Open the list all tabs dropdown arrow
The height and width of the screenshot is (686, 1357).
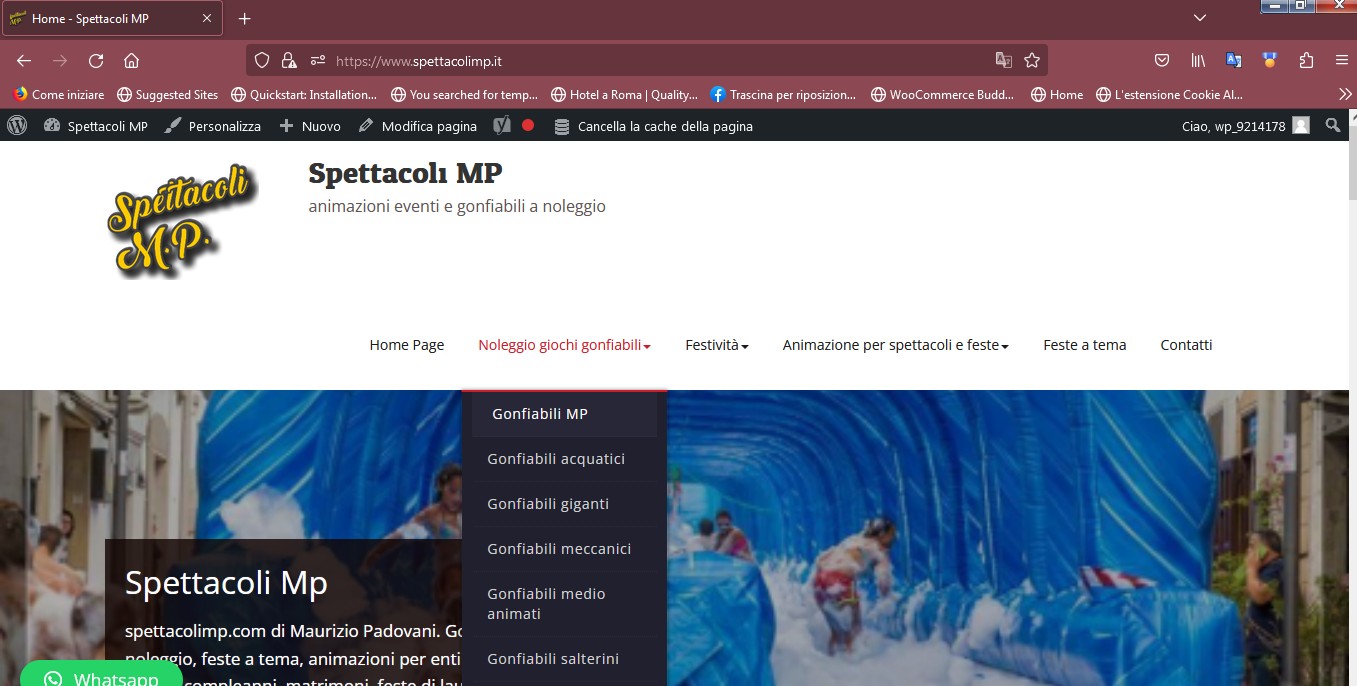[x=1200, y=18]
